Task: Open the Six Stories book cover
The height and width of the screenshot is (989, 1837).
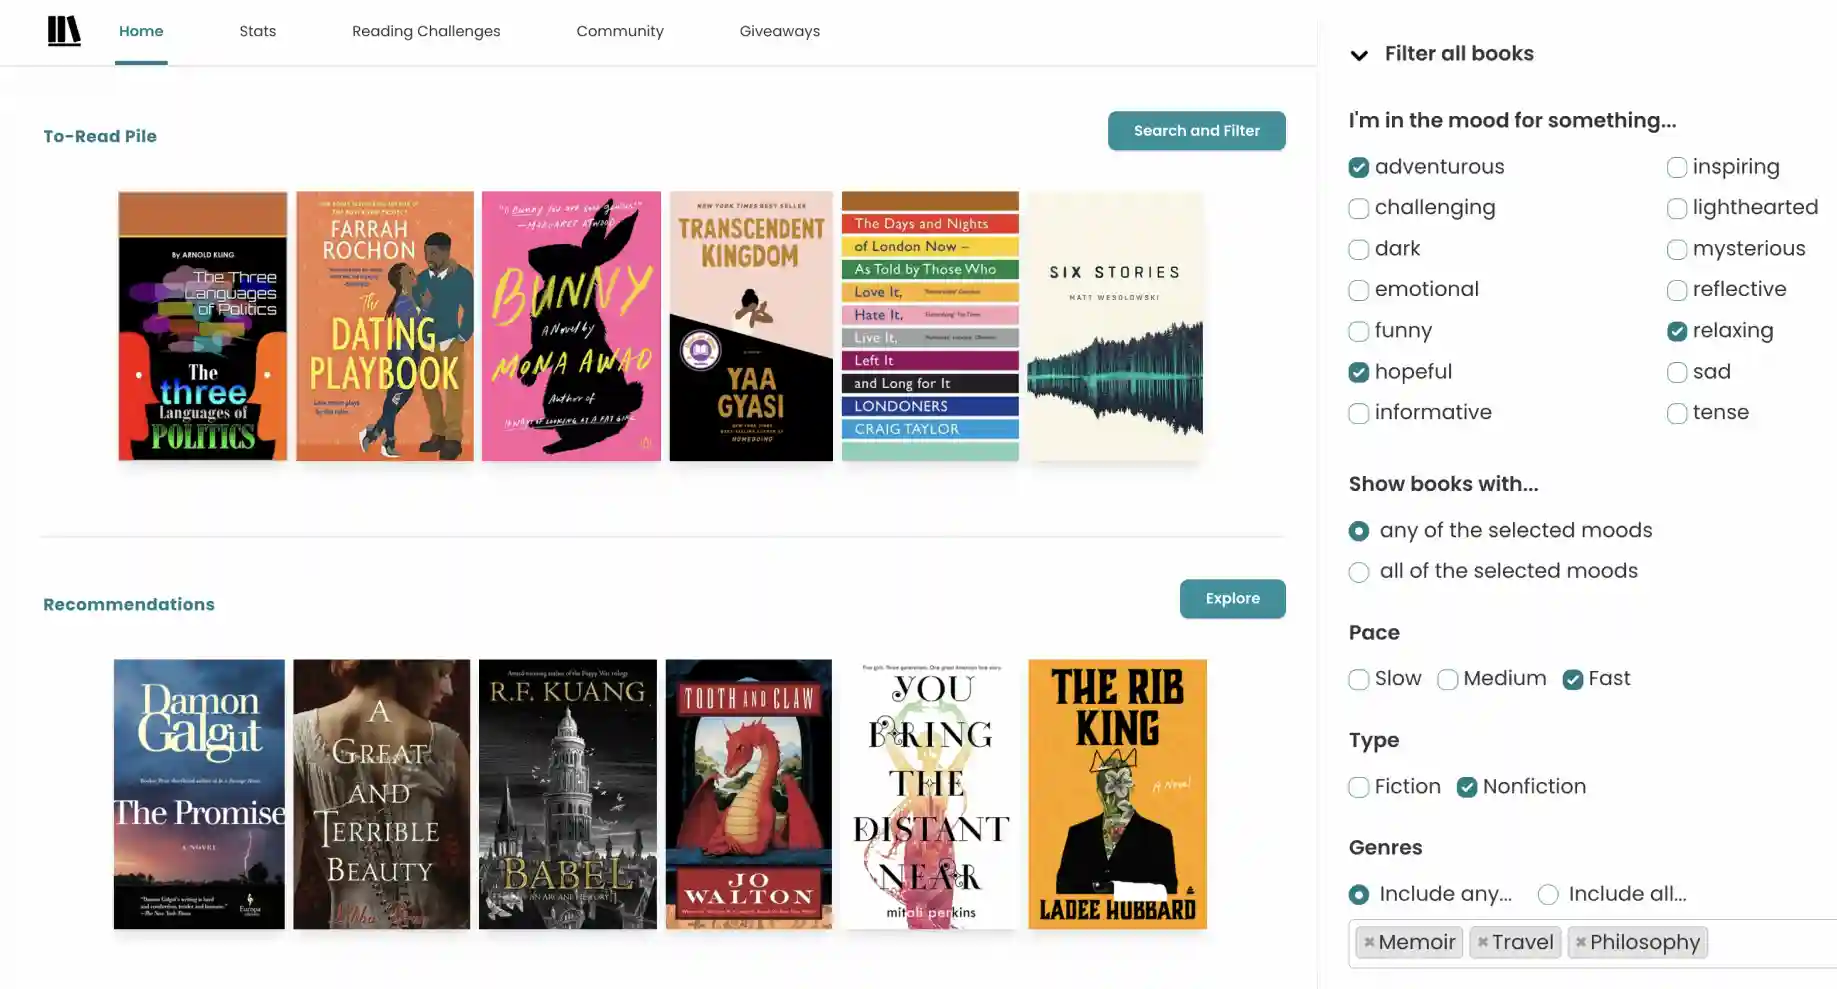Action: click(x=1115, y=326)
